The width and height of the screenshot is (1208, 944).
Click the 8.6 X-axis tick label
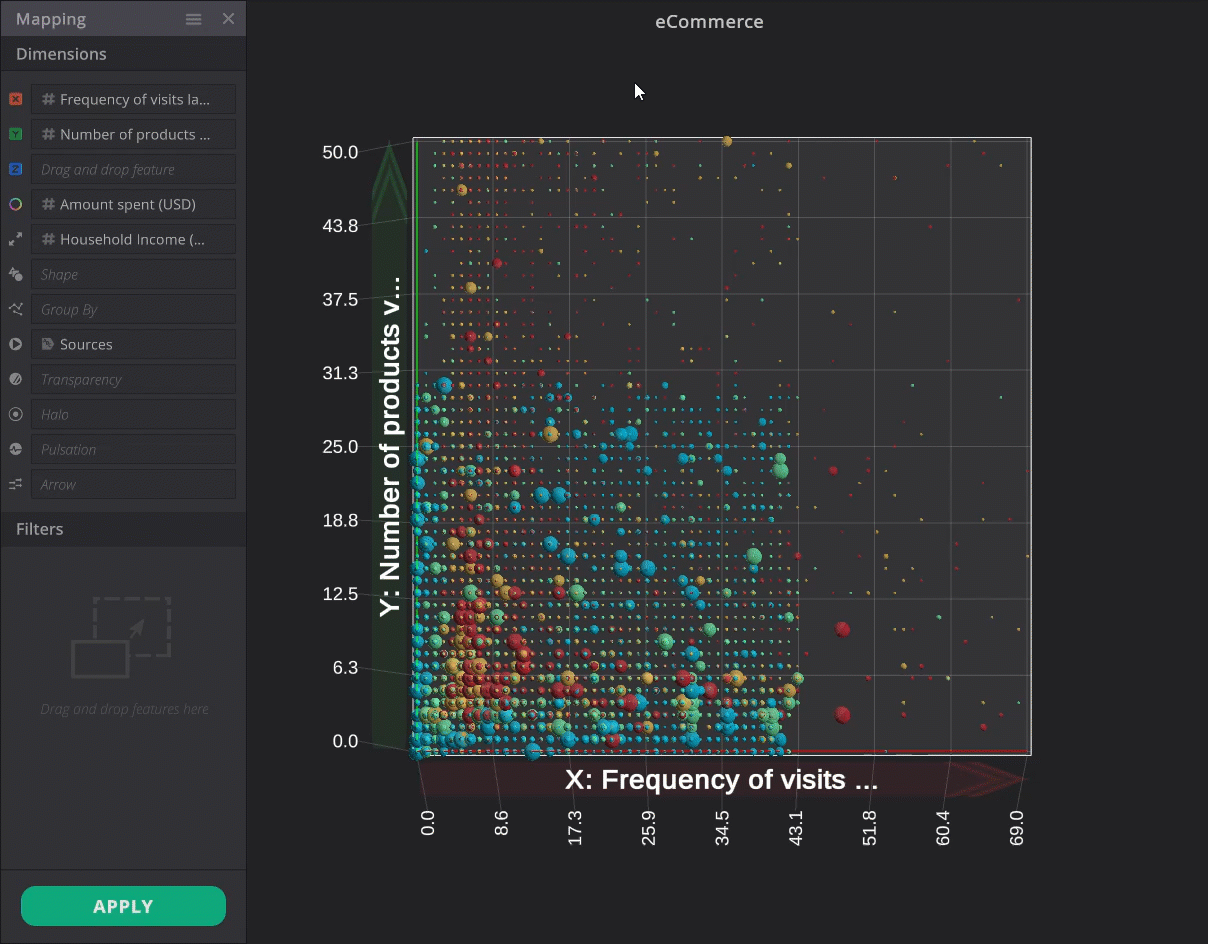501,824
